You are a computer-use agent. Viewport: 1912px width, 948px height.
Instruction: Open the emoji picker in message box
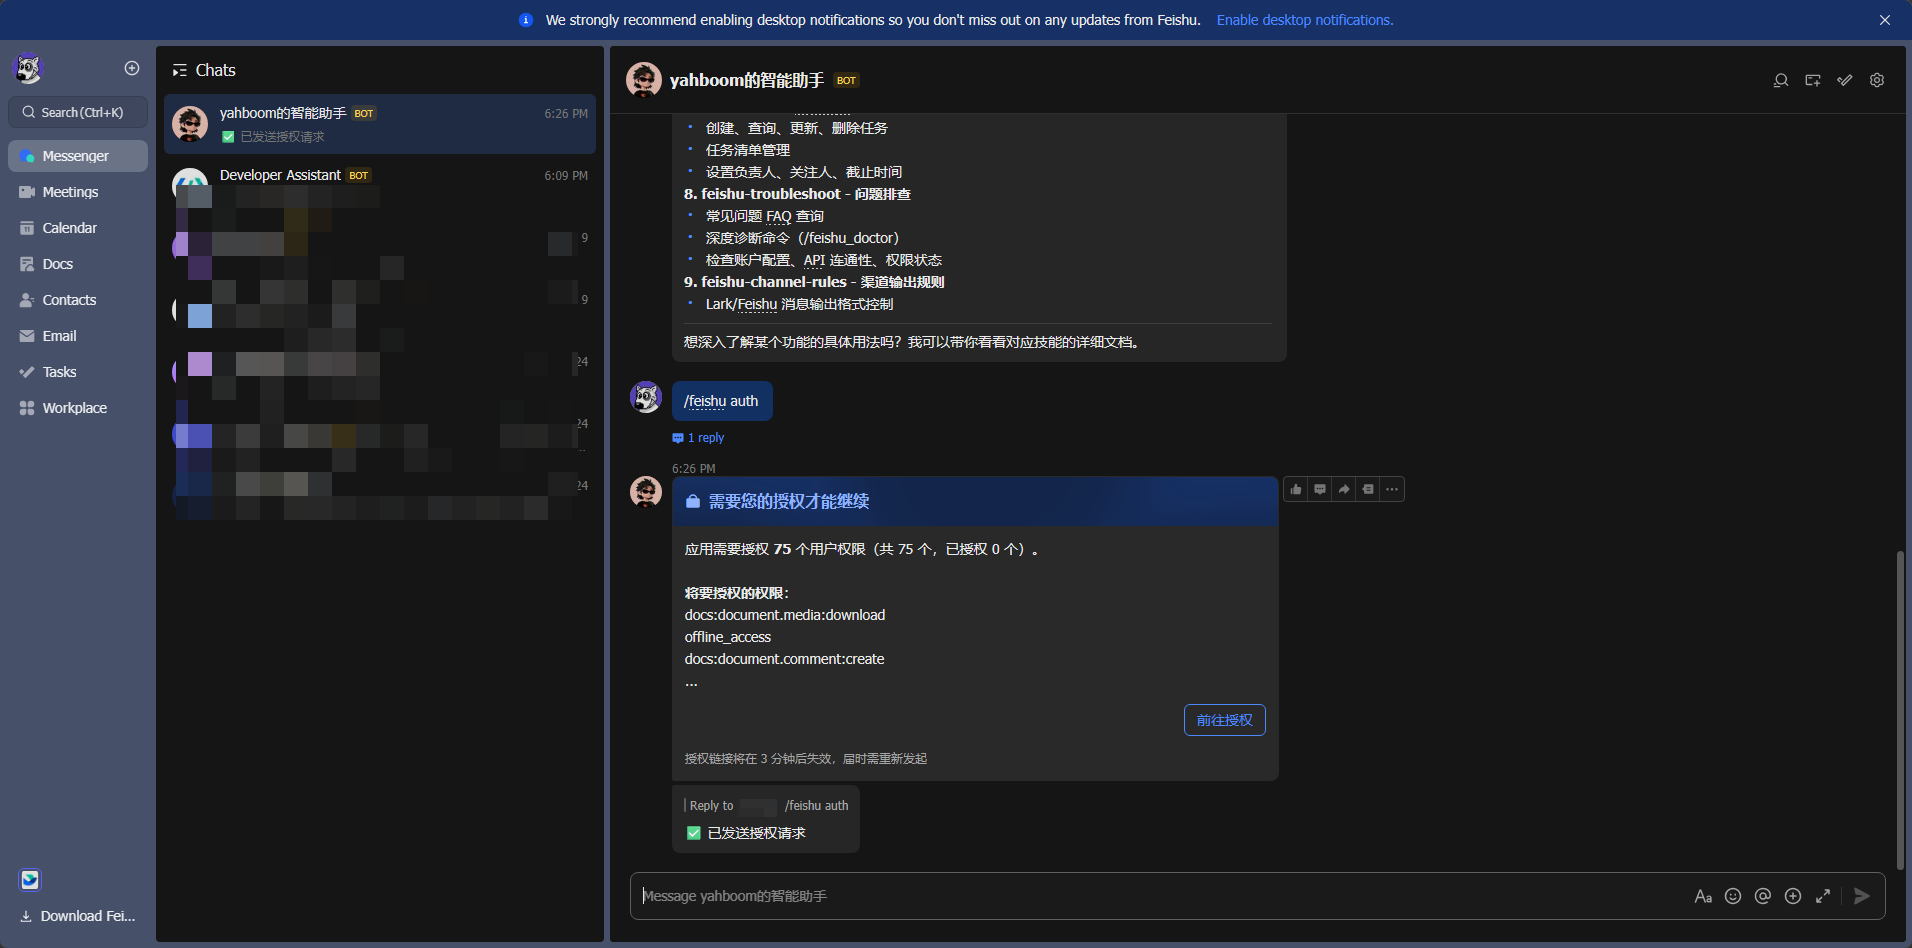[x=1733, y=896]
